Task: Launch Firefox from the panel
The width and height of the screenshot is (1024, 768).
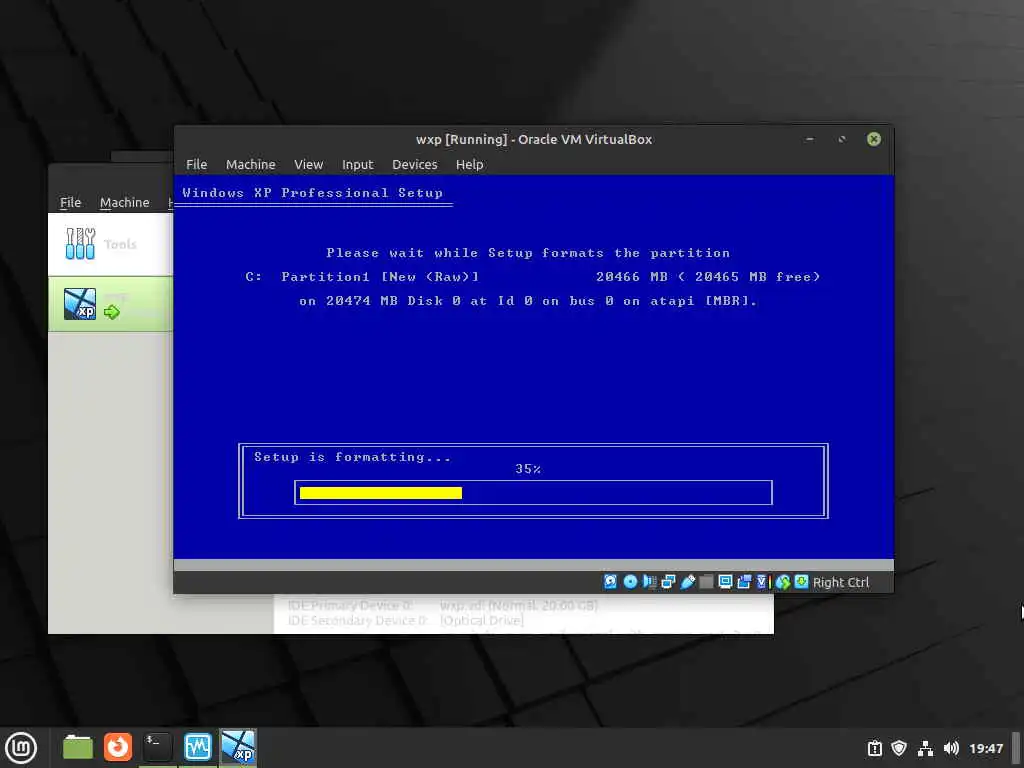Action: (x=118, y=748)
